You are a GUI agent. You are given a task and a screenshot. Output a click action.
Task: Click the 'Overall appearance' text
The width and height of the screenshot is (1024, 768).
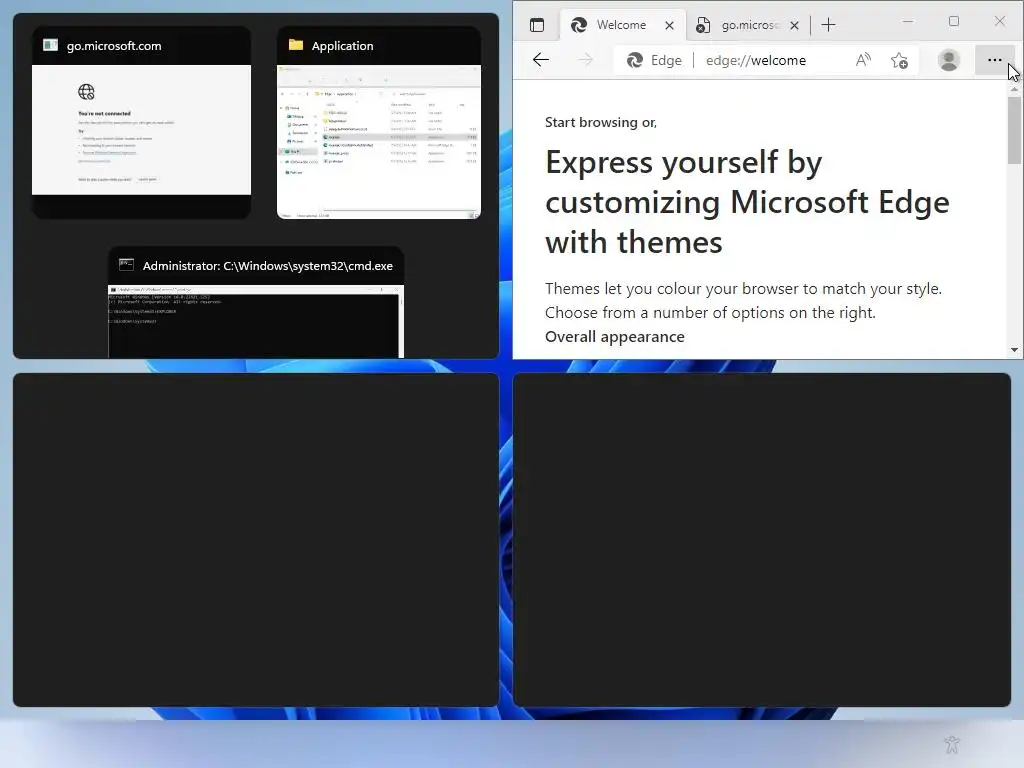coord(615,336)
